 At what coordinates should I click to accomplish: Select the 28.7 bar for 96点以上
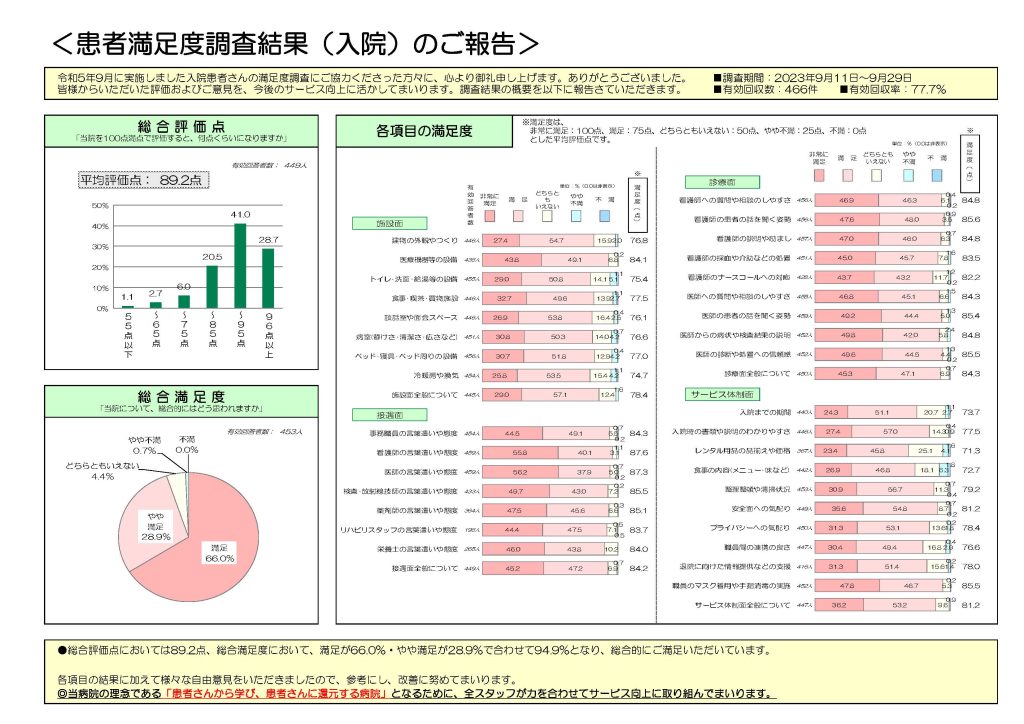click(x=268, y=278)
